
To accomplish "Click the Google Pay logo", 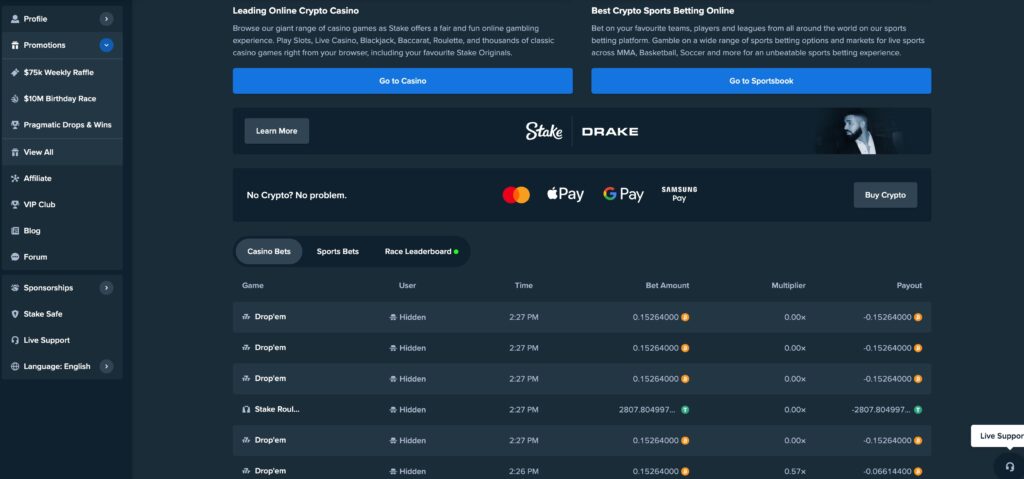I will [x=623, y=194].
